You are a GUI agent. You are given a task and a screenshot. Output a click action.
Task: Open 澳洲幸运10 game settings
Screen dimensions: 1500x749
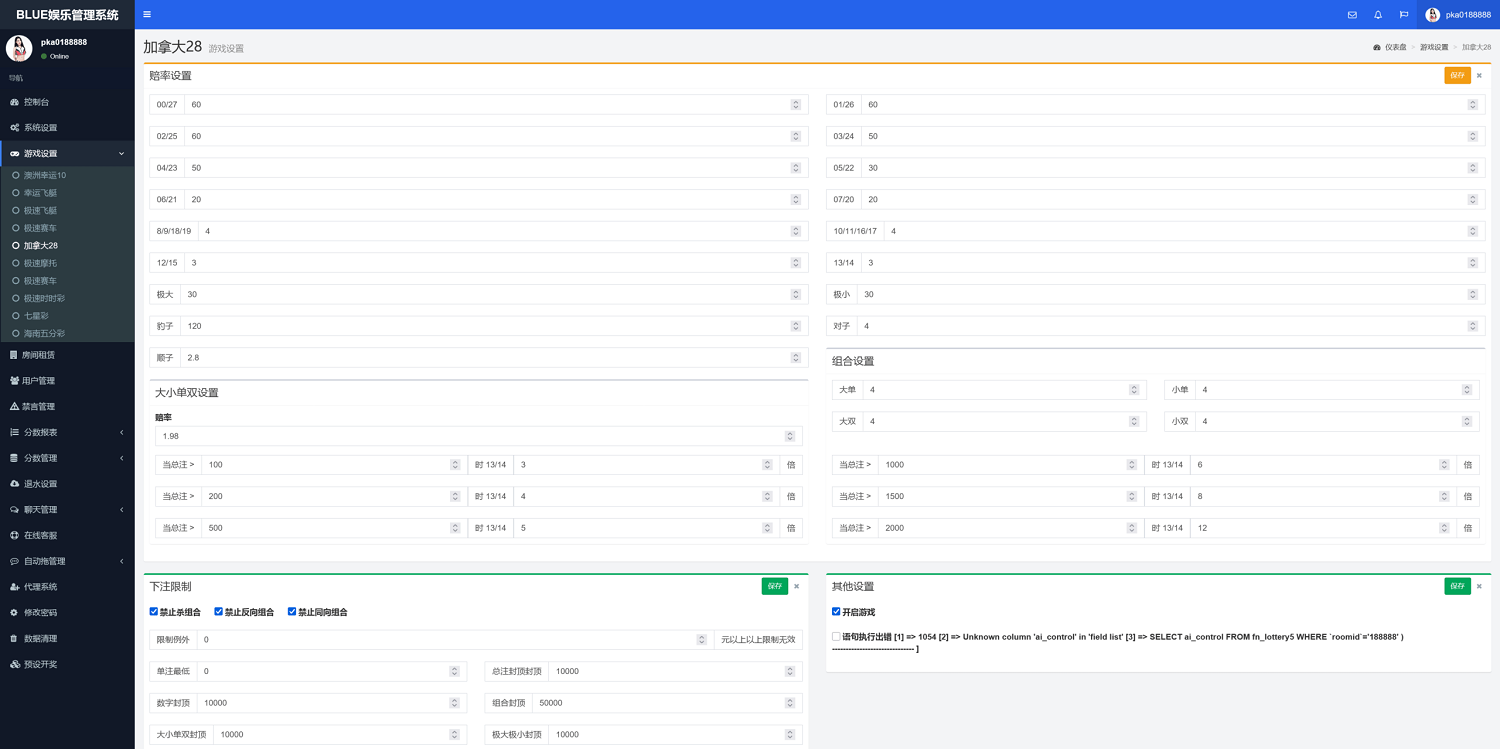tap(45, 176)
